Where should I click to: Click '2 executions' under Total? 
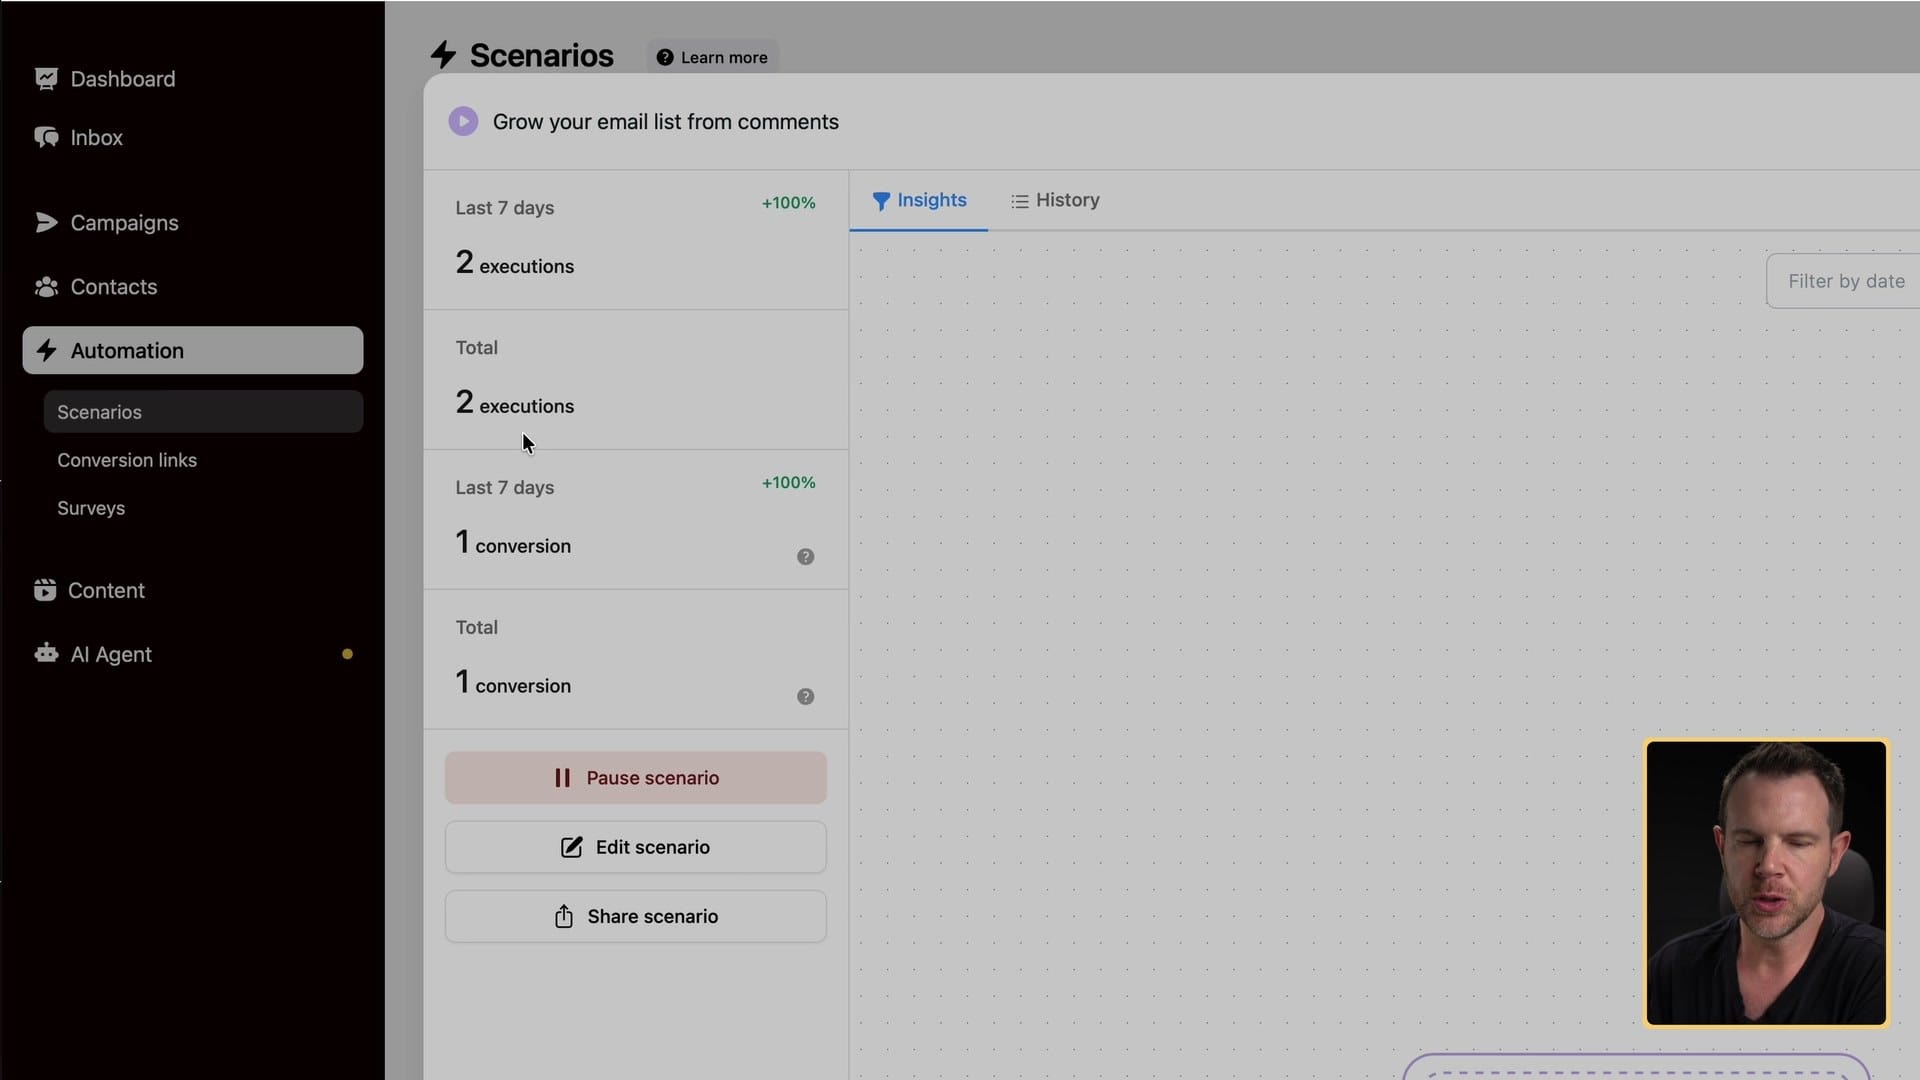(515, 403)
